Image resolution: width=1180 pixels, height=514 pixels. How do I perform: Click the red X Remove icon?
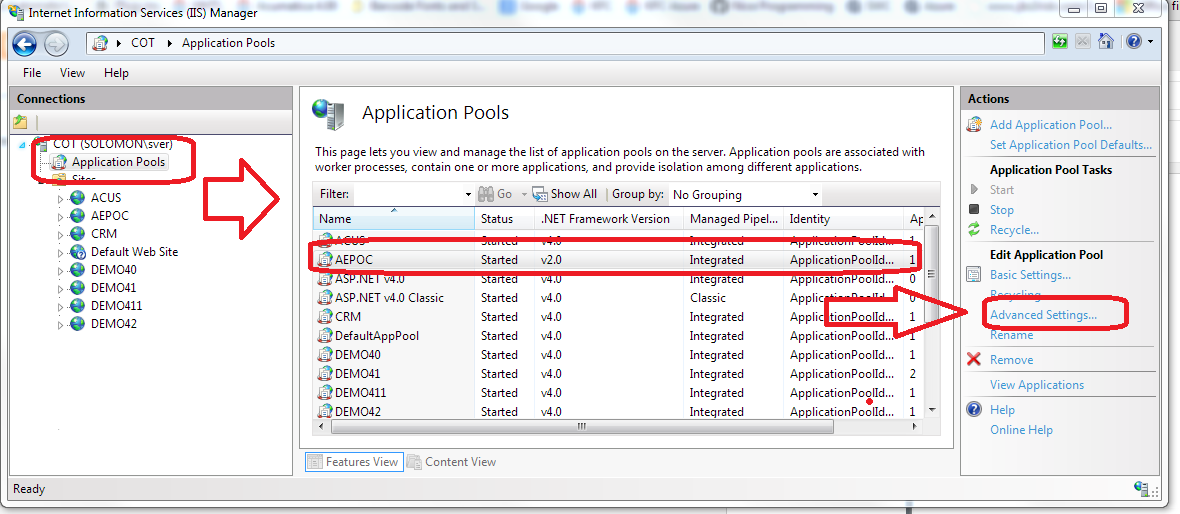(x=975, y=360)
